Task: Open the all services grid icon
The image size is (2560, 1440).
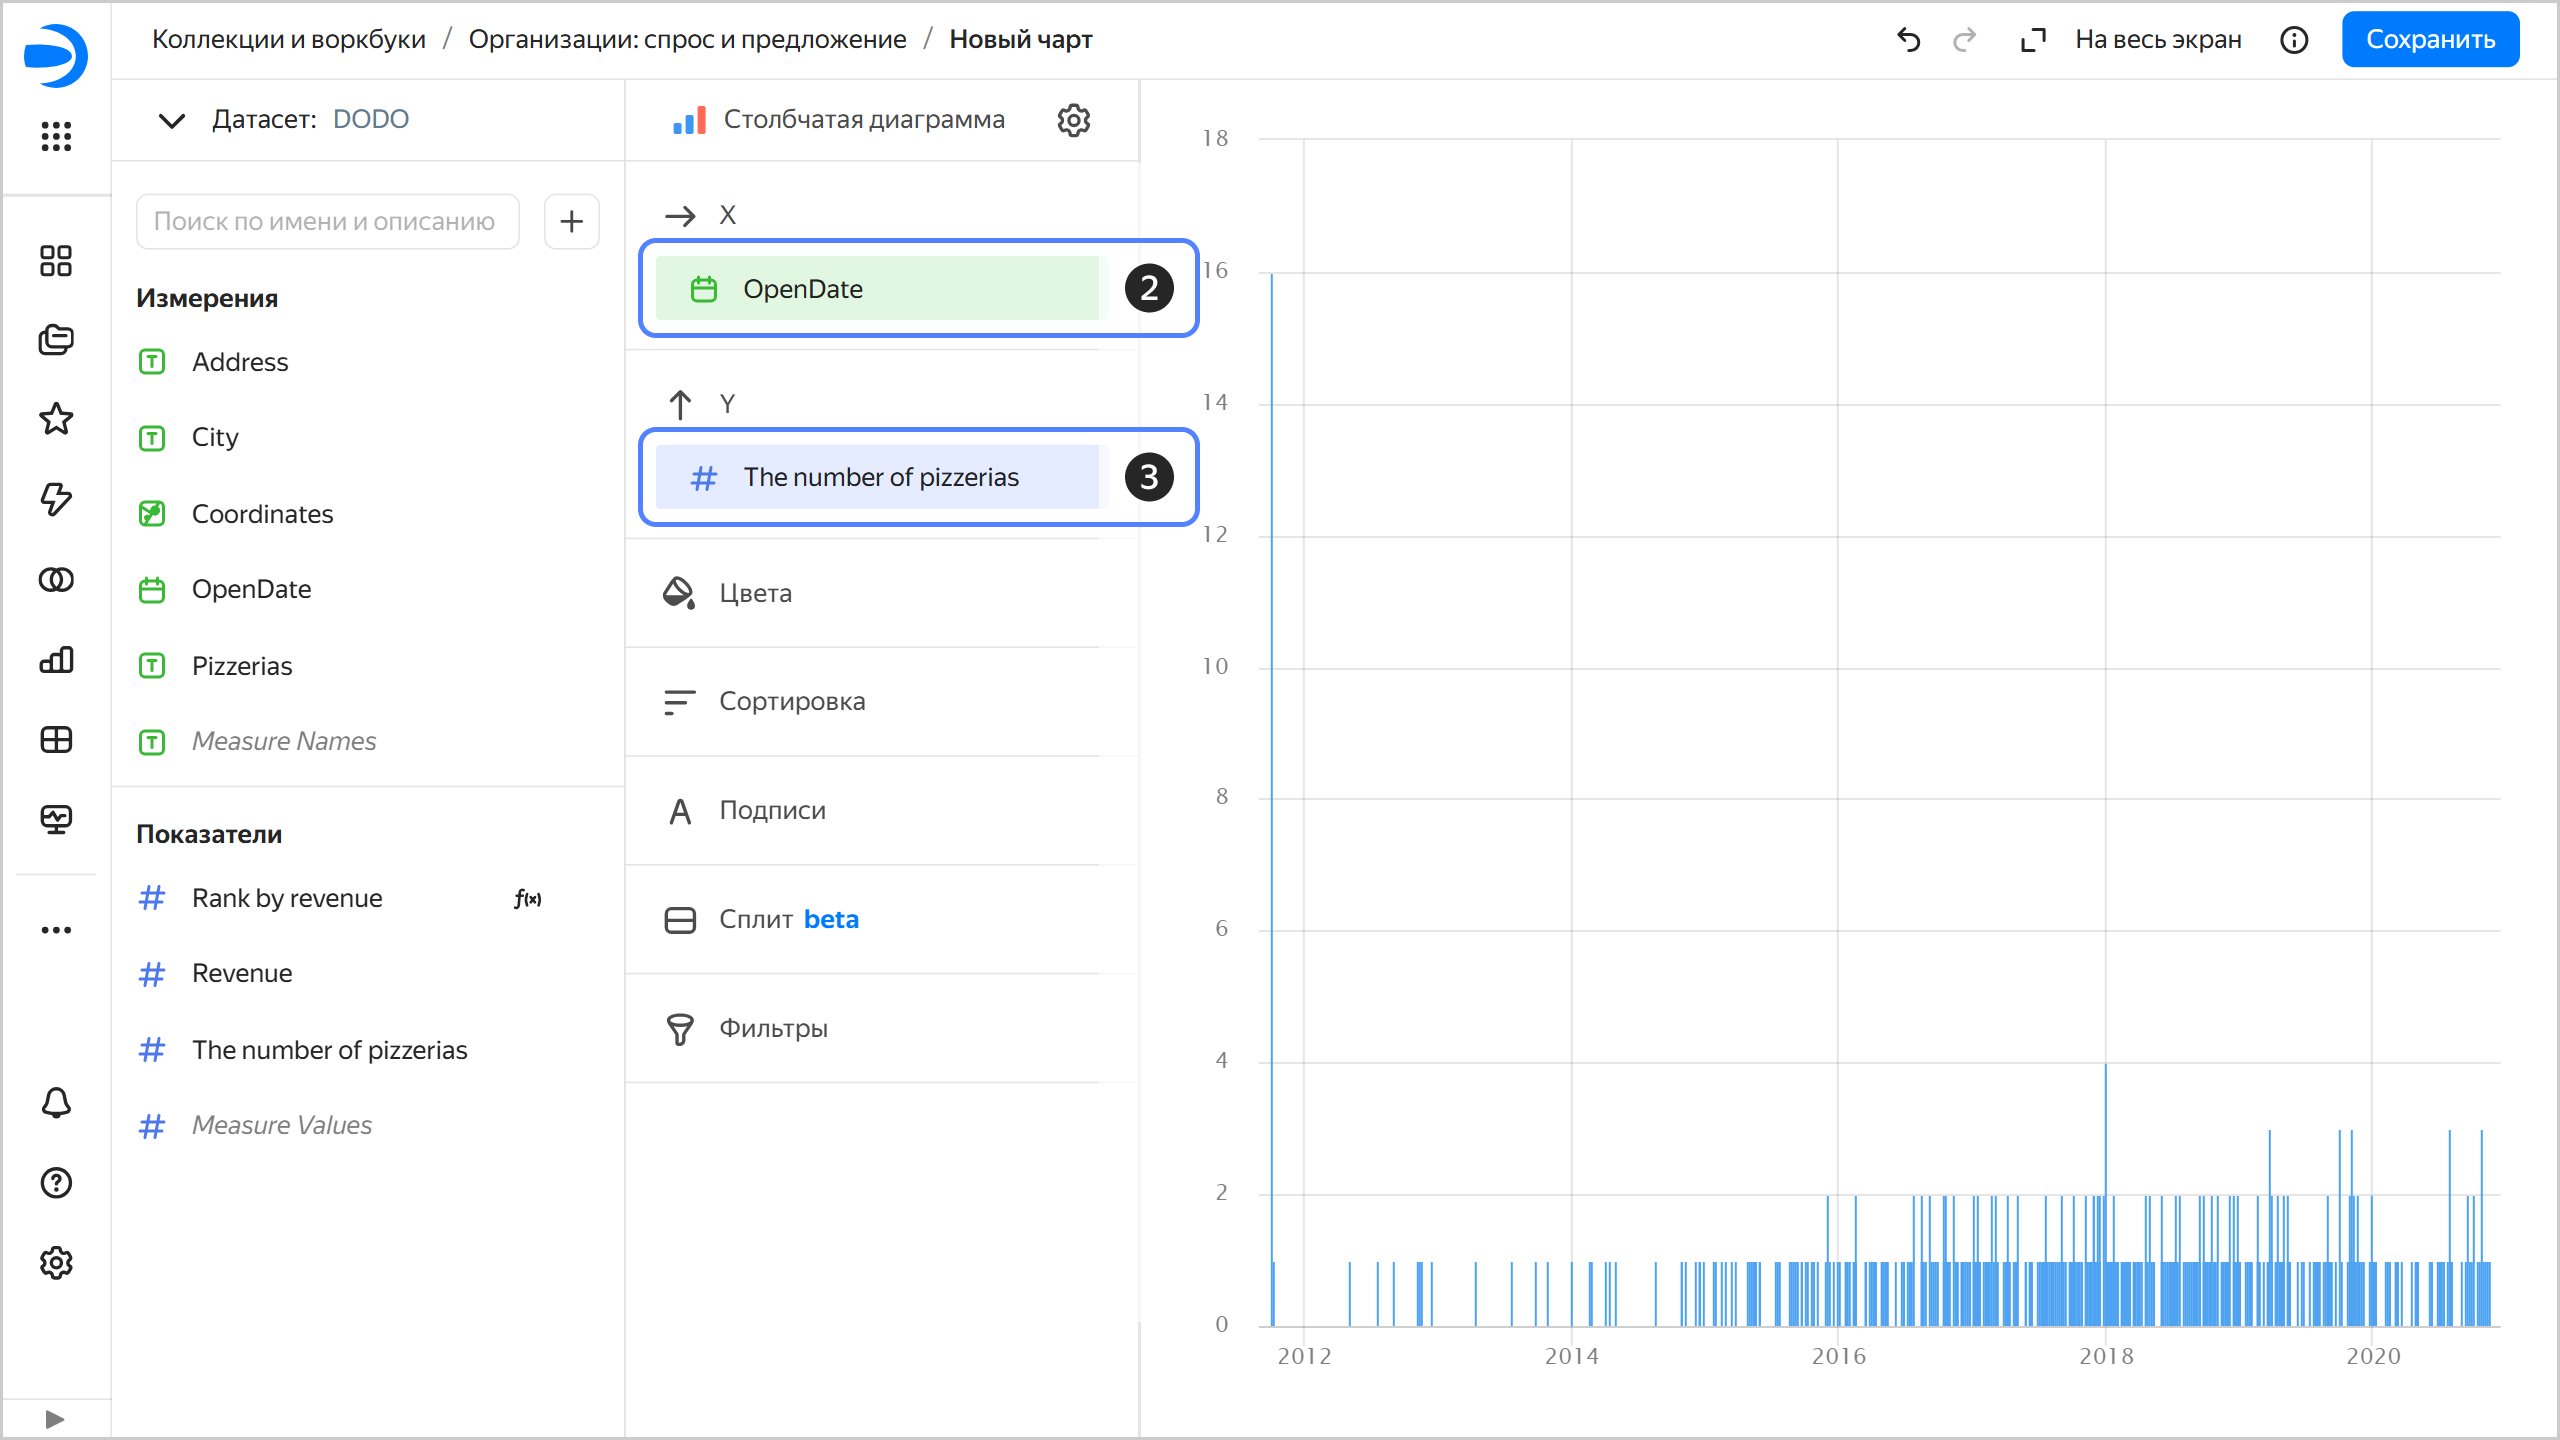Action: pyautogui.click(x=56, y=136)
